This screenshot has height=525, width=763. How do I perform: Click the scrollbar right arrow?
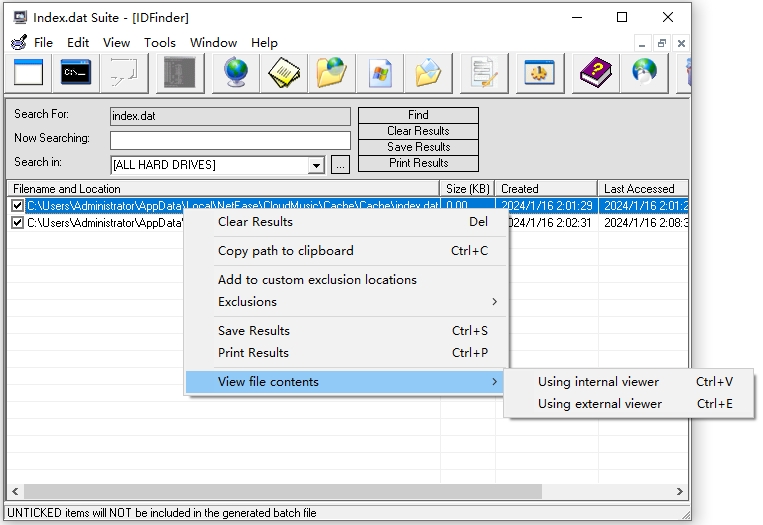680,491
